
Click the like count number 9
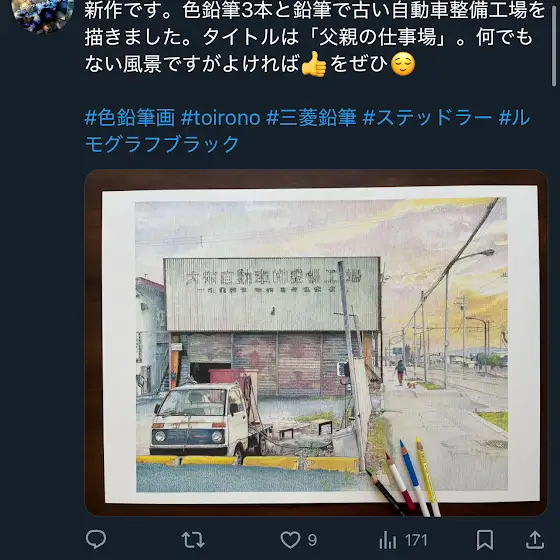(x=312, y=540)
